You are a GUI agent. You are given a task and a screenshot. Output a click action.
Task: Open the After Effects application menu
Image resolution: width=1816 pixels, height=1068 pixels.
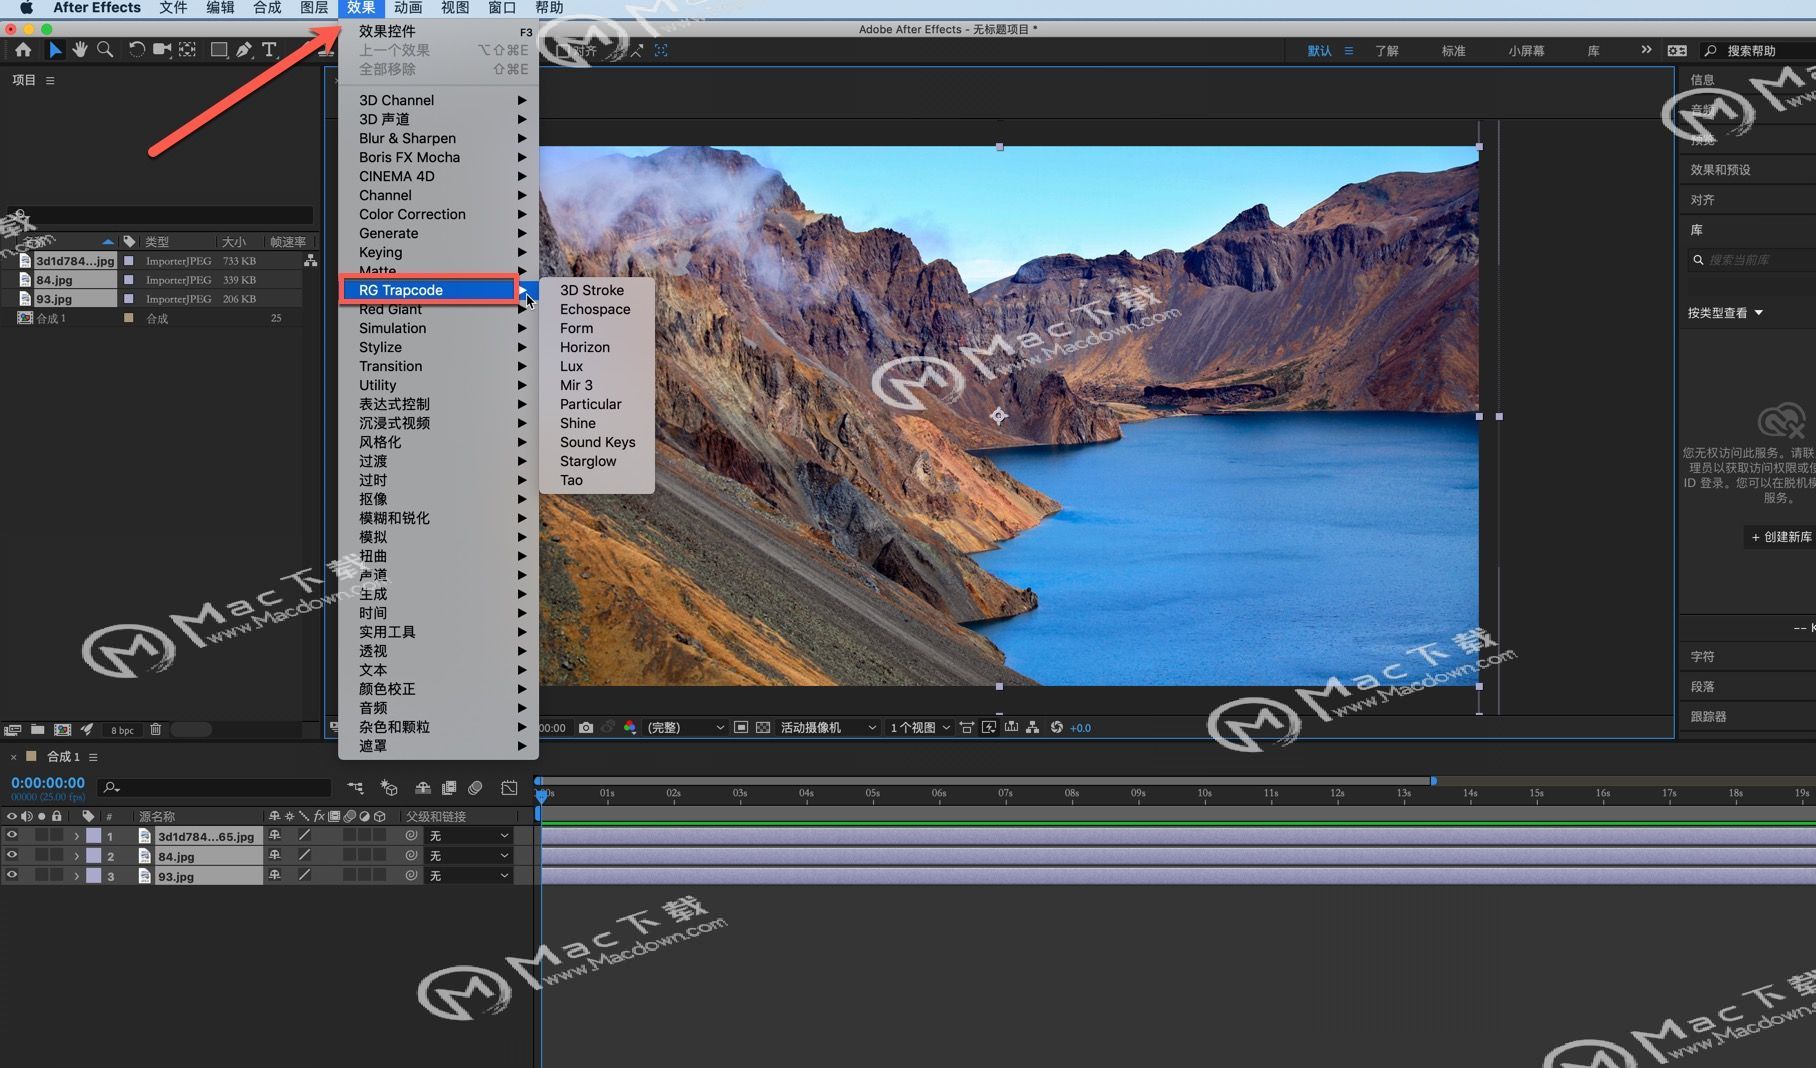click(x=96, y=8)
